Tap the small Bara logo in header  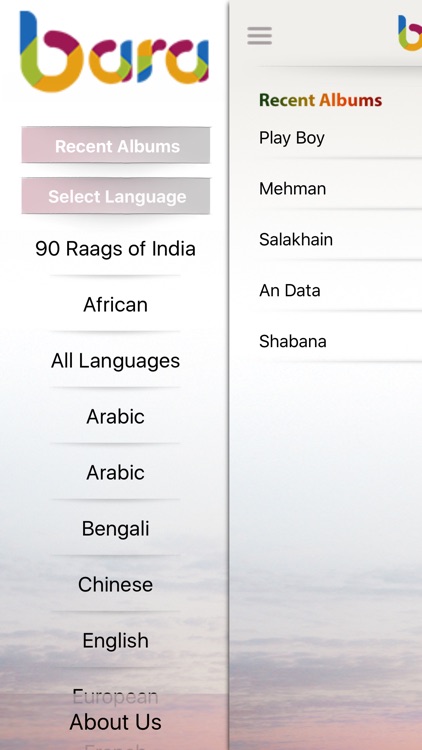click(410, 33)
